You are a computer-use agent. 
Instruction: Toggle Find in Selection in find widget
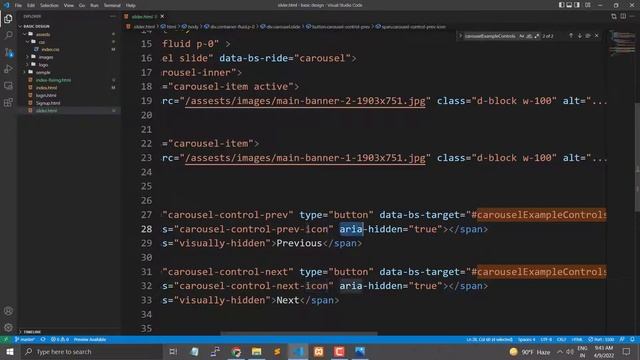(588, 36)
